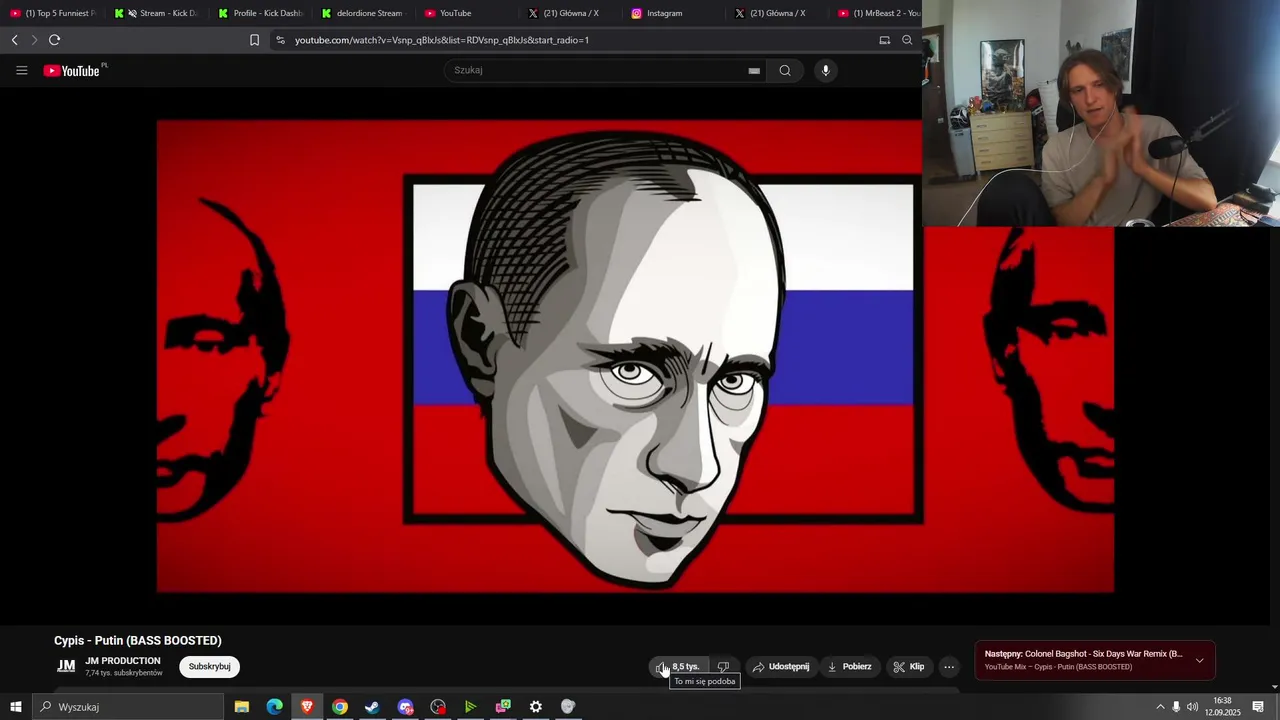Click the Windows taskbar search box Wyszukaj
Screen dimensions: 1280x720
tap(128, 707)
